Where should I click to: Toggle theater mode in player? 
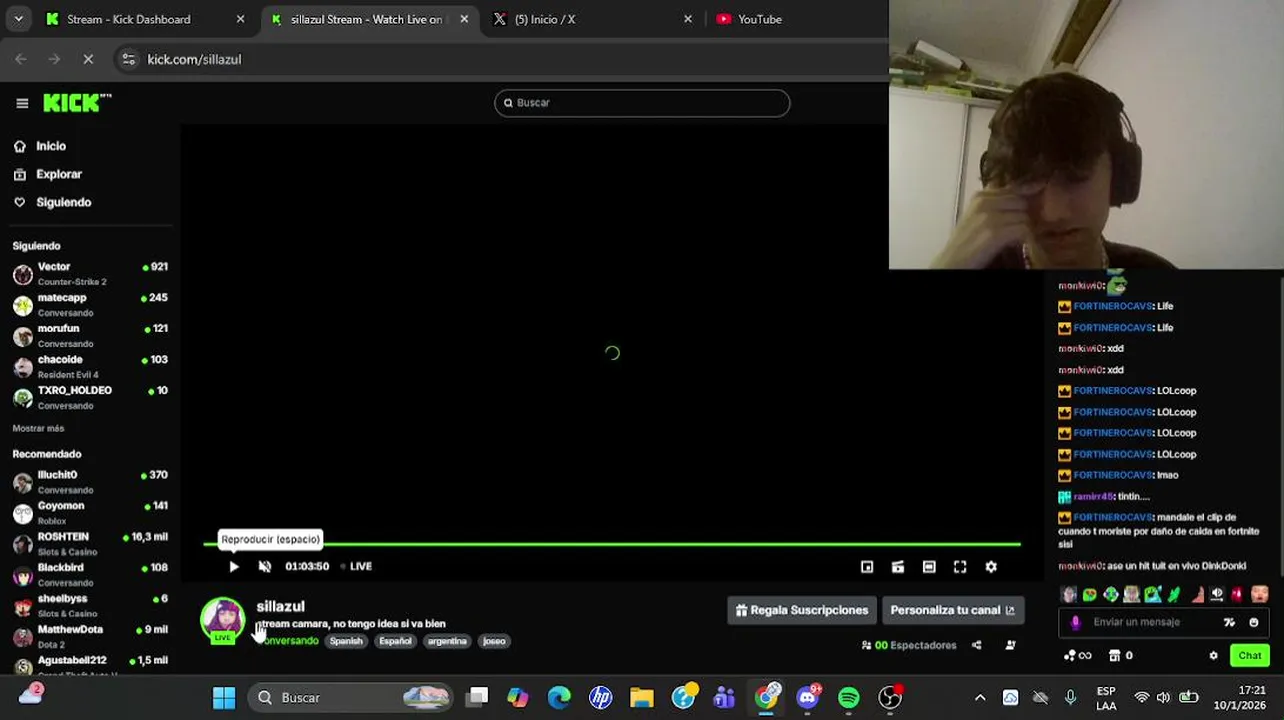tap(929, 567)
